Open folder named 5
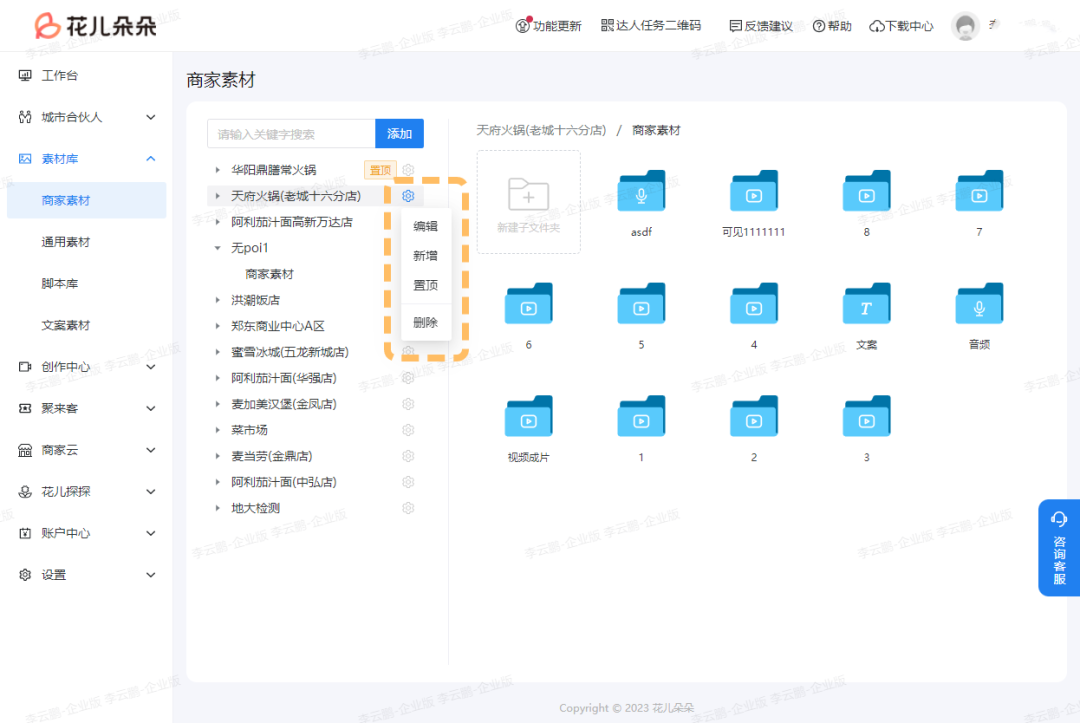The height and width of the screenshot is (723, 1080). click(641, 303)
